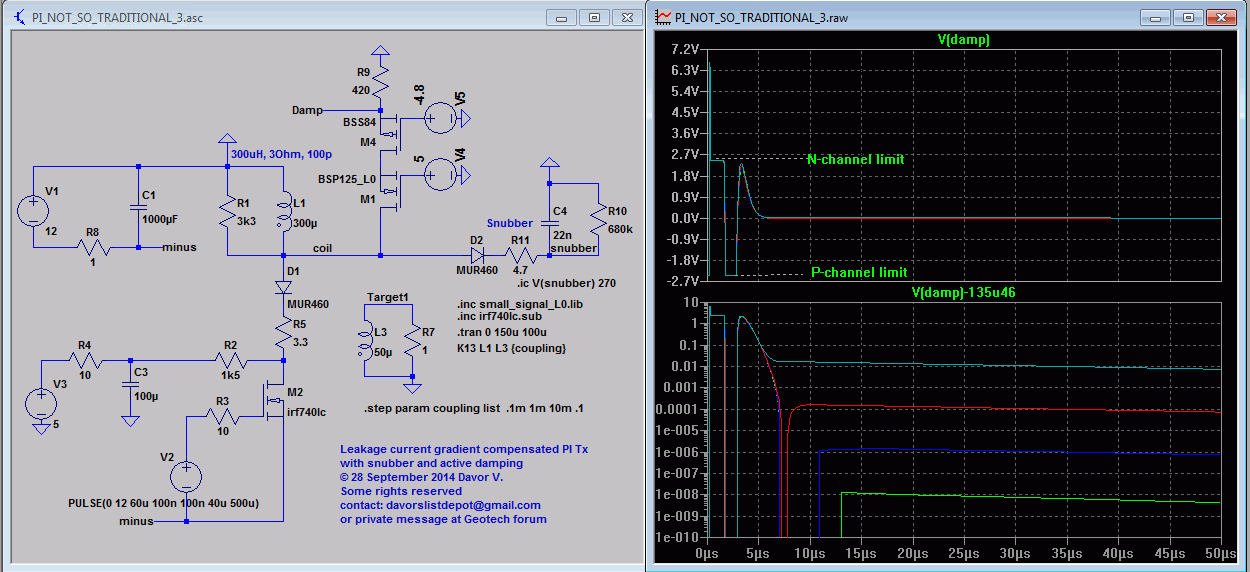The width and height of the screenshot is (1250, 572).
Task: Click the Damp net label
Action: (x=307, y=110)
